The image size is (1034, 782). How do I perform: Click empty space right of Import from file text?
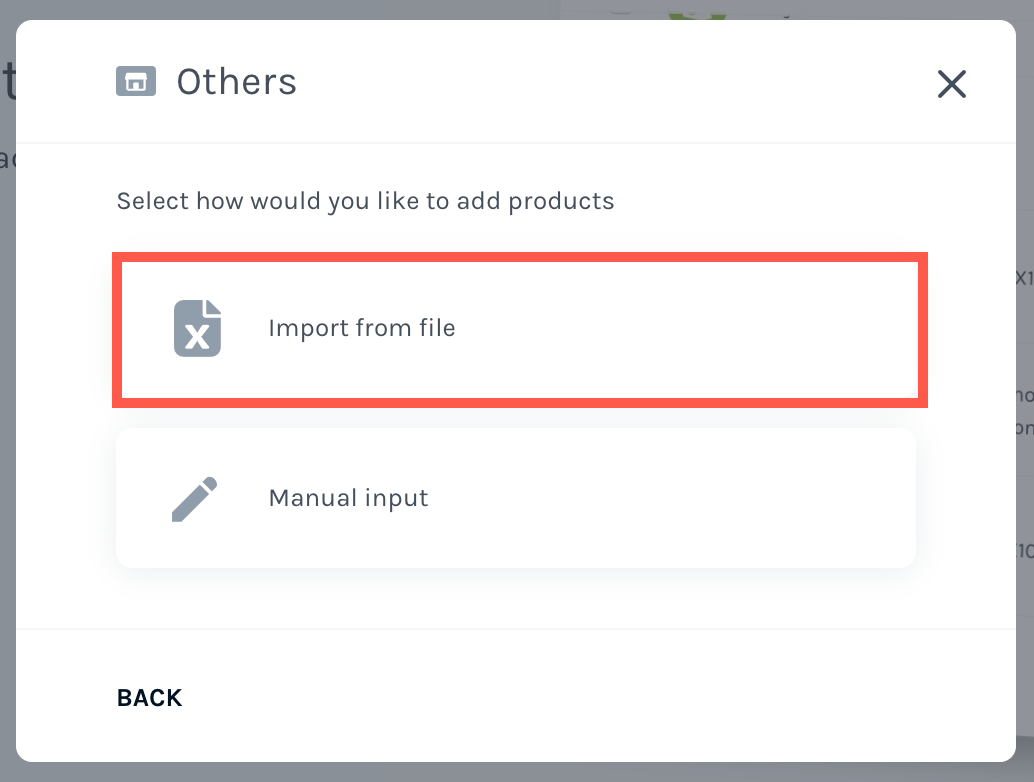pos(686,328)
